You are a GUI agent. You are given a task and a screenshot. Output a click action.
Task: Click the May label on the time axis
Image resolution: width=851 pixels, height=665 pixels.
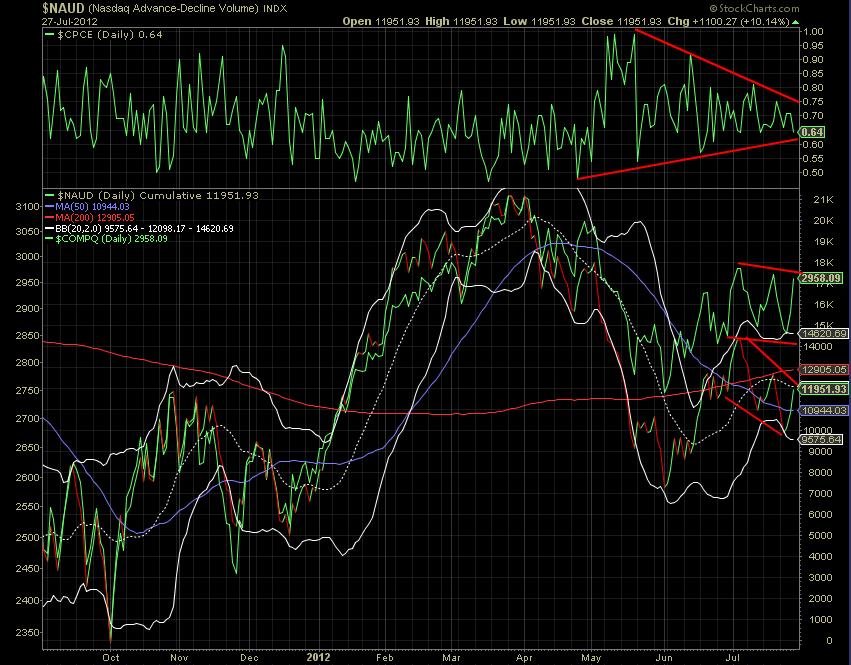(x=591, y=657)
